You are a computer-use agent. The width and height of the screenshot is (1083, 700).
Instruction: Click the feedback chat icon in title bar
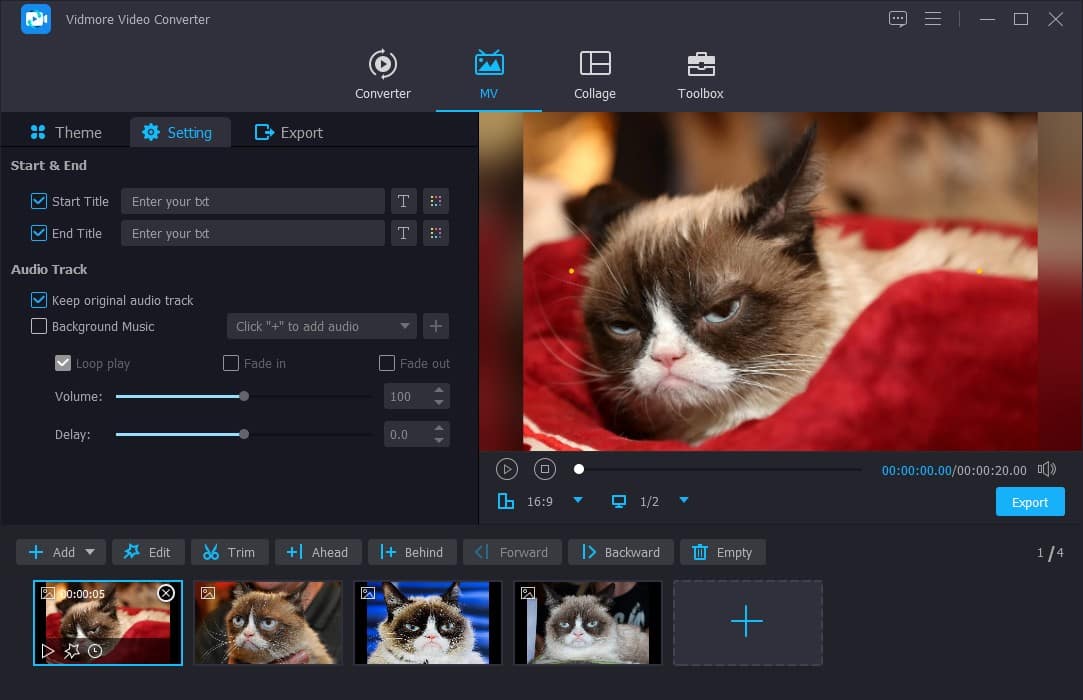[898, 19]
